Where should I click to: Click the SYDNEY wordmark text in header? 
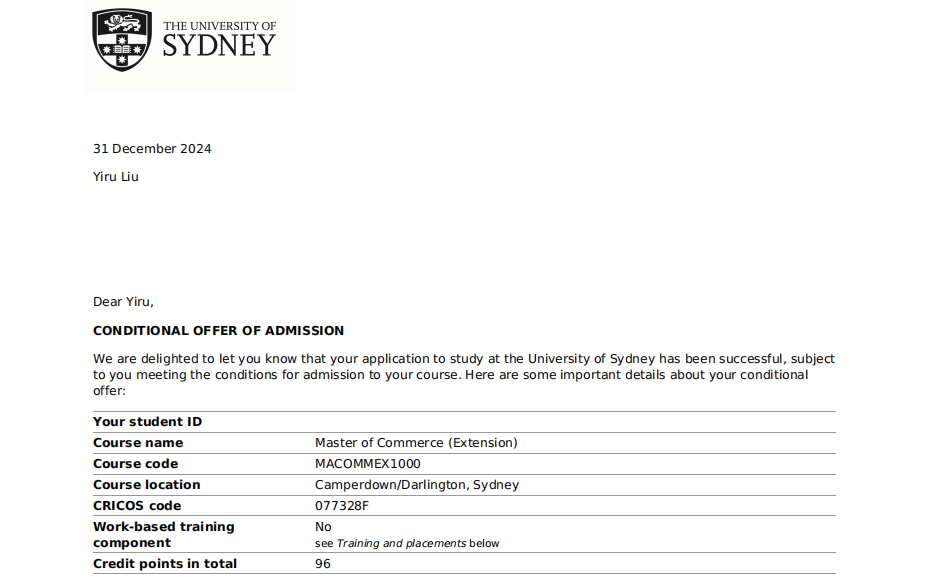[x=218, y=46]
